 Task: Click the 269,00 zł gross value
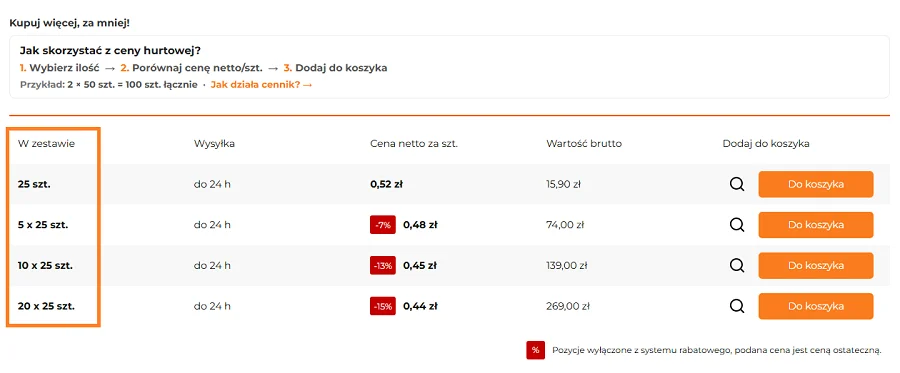pyautogui.click(x=568, y=306)
